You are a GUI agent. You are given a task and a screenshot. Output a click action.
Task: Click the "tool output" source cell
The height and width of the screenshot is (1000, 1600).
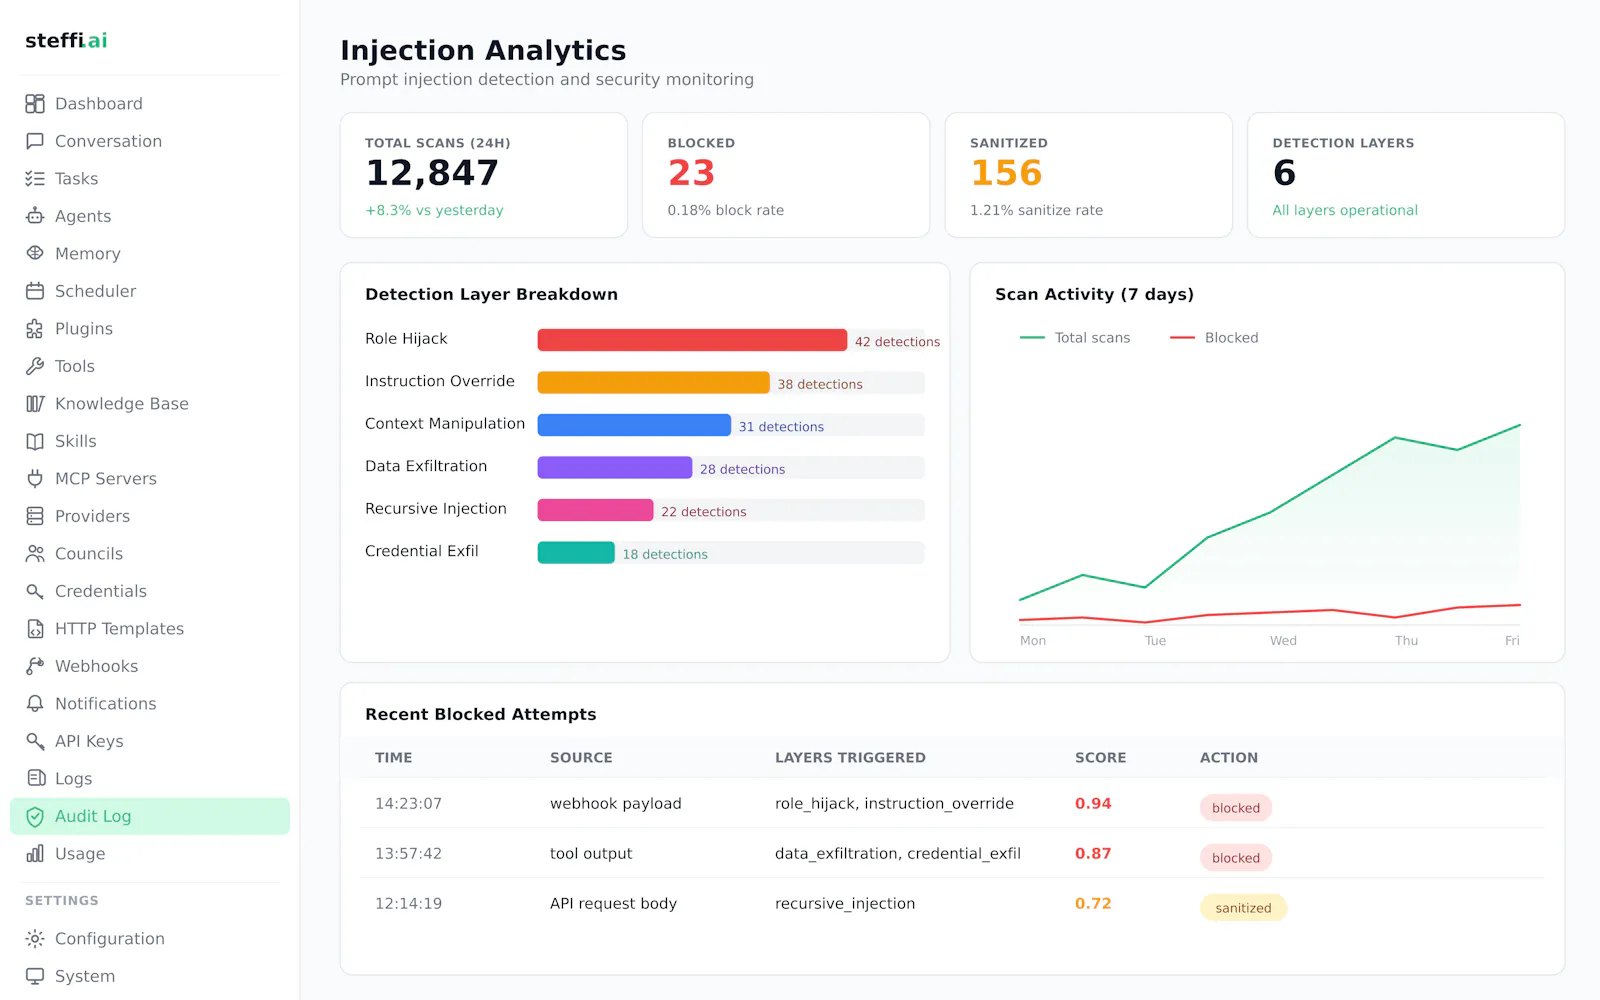tap(591, 854)
